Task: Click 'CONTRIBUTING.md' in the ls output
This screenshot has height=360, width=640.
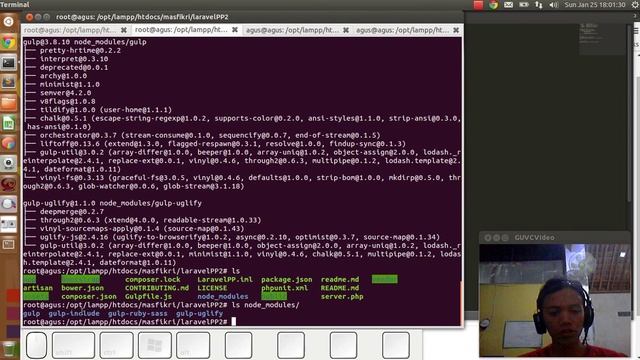Action: [157, 288]
